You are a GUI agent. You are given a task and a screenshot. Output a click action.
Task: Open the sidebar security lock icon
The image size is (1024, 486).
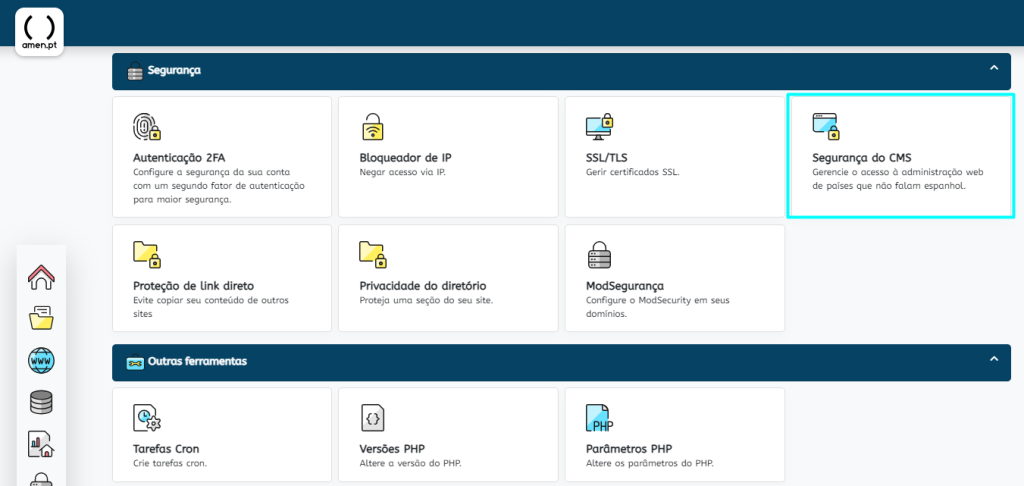click(x=41, y=479)
